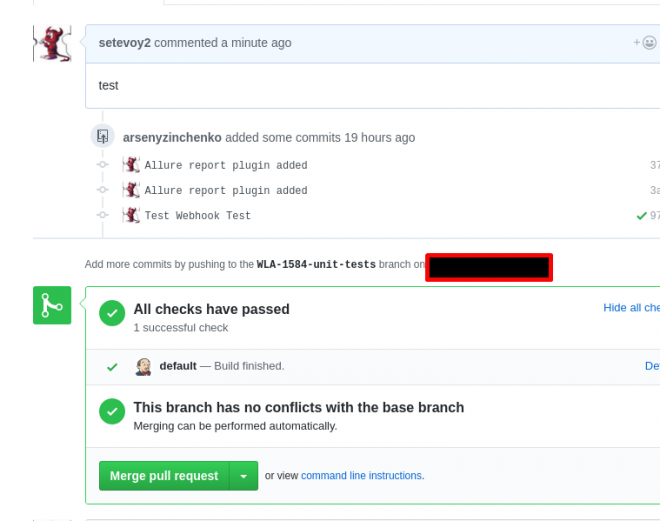
Task: Expand the merge method dropdown arrow
Action: [243, 476]
